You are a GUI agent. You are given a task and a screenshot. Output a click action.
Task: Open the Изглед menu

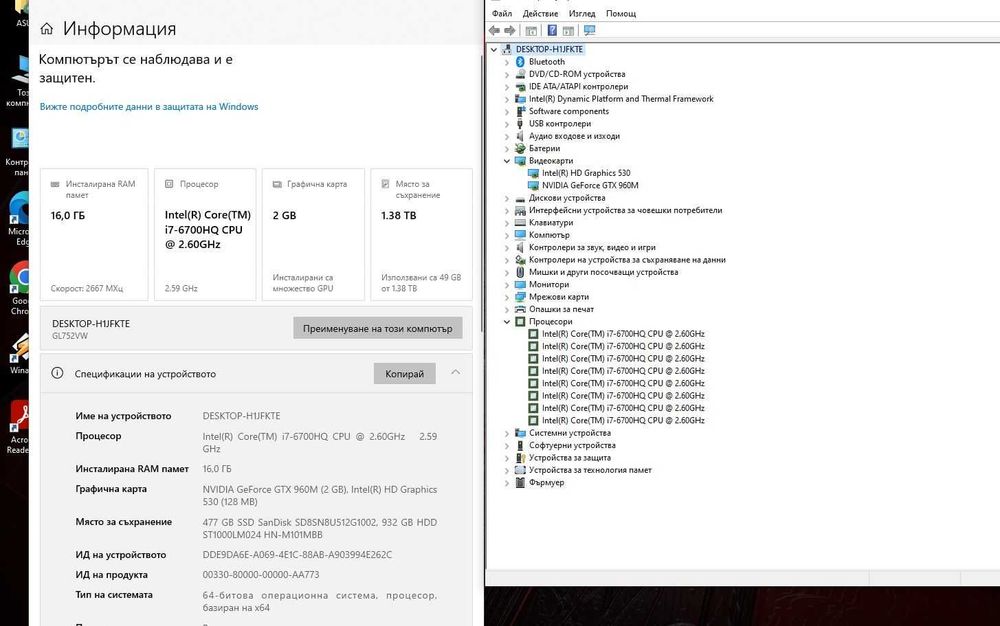click(x=582, y=13)
